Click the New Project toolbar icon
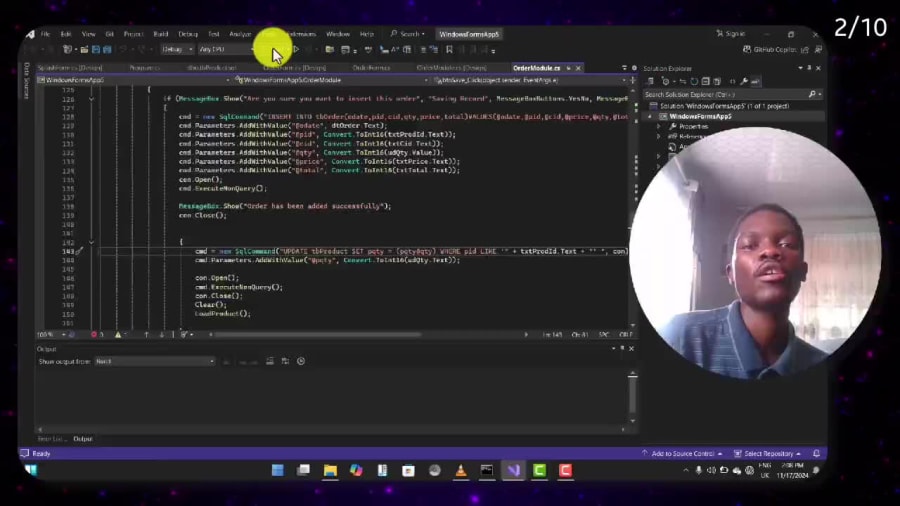The height and width of the screenshot is (506, 900). 68,50
